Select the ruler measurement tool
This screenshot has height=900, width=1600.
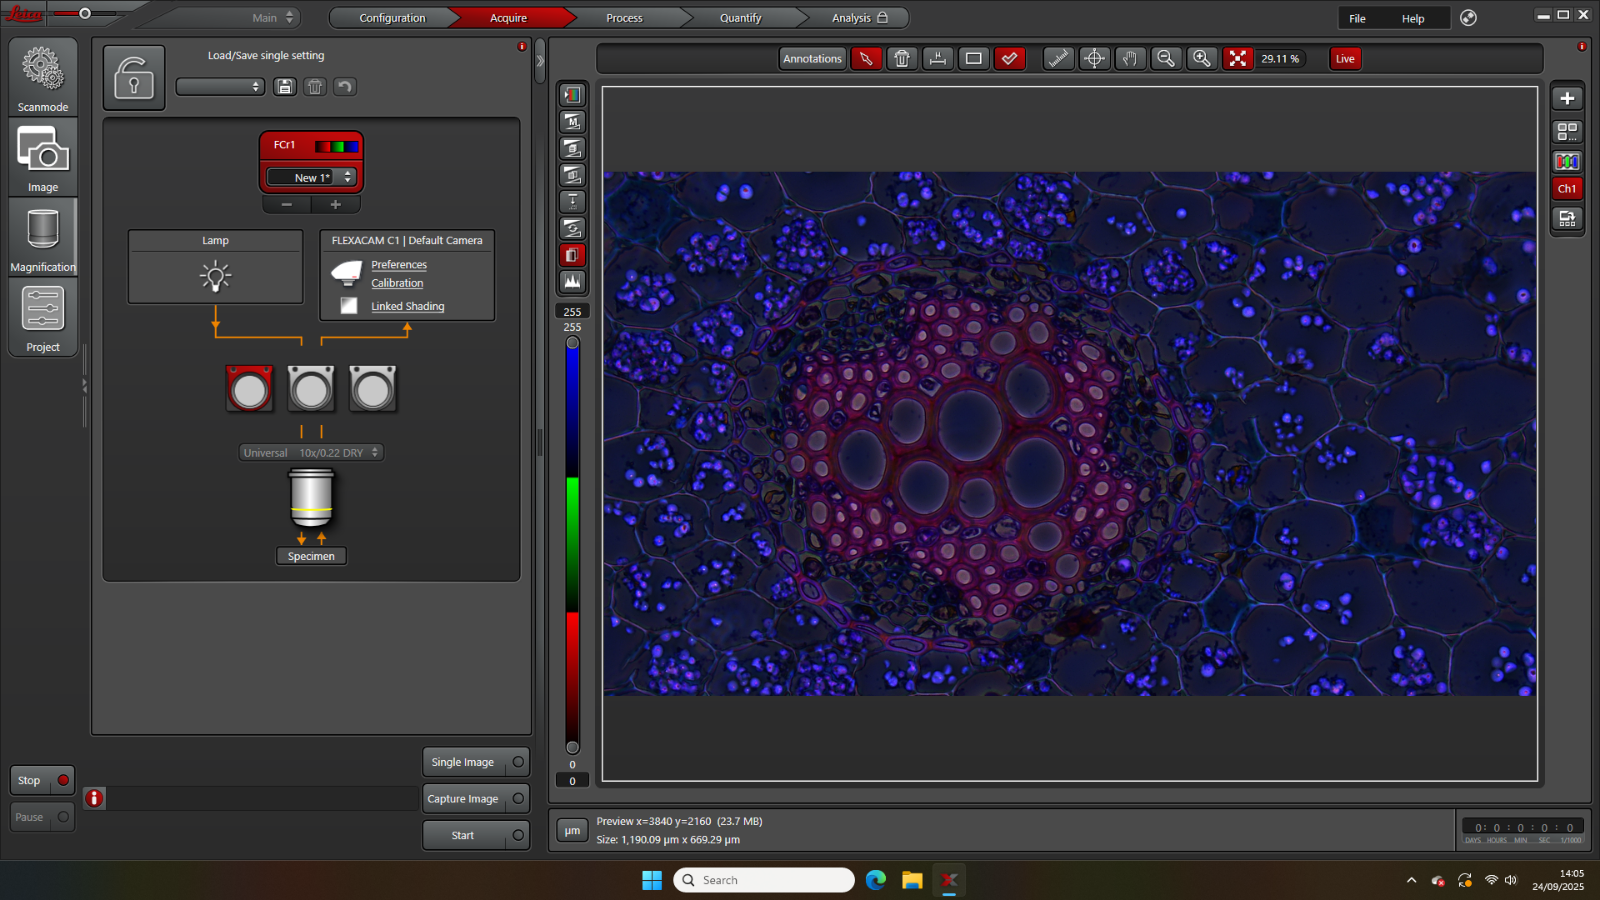coord(1058,59)
